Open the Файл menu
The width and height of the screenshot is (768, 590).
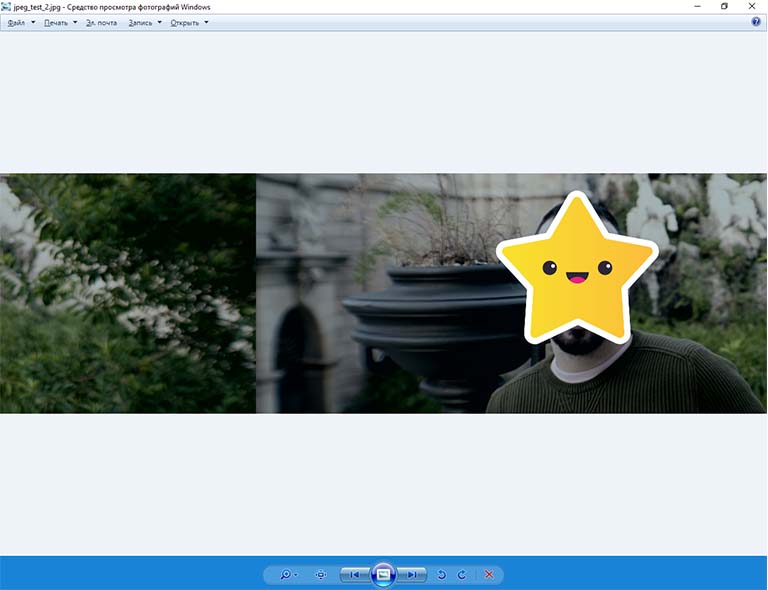pyautogui.click(x=16, y=22)
